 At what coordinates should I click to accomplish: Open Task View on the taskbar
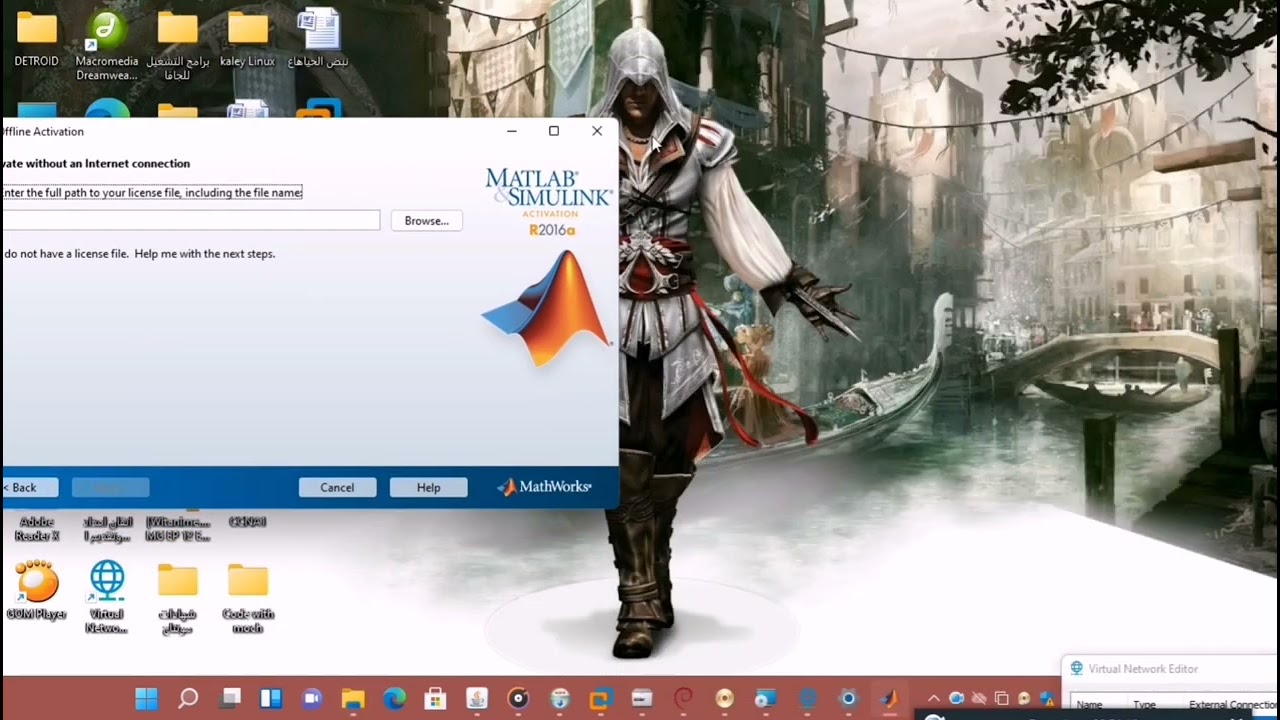click(x=231, y=698)
